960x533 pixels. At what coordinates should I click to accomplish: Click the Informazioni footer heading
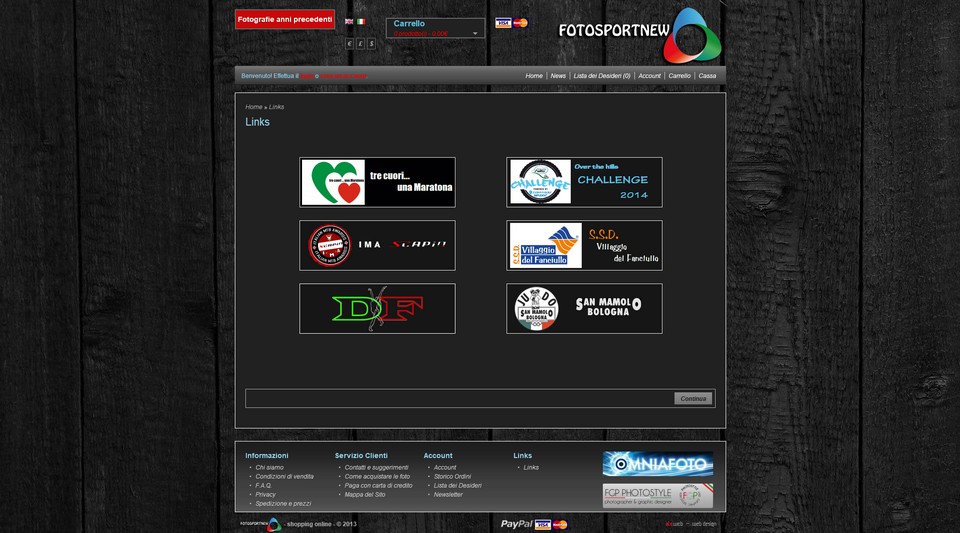click(267, 456)
